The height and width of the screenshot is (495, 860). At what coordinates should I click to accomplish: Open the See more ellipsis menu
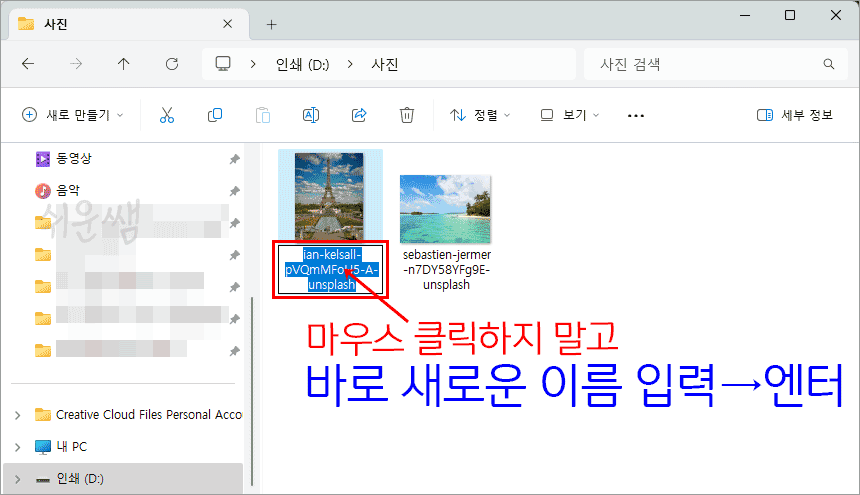click(x=636, y=116)
